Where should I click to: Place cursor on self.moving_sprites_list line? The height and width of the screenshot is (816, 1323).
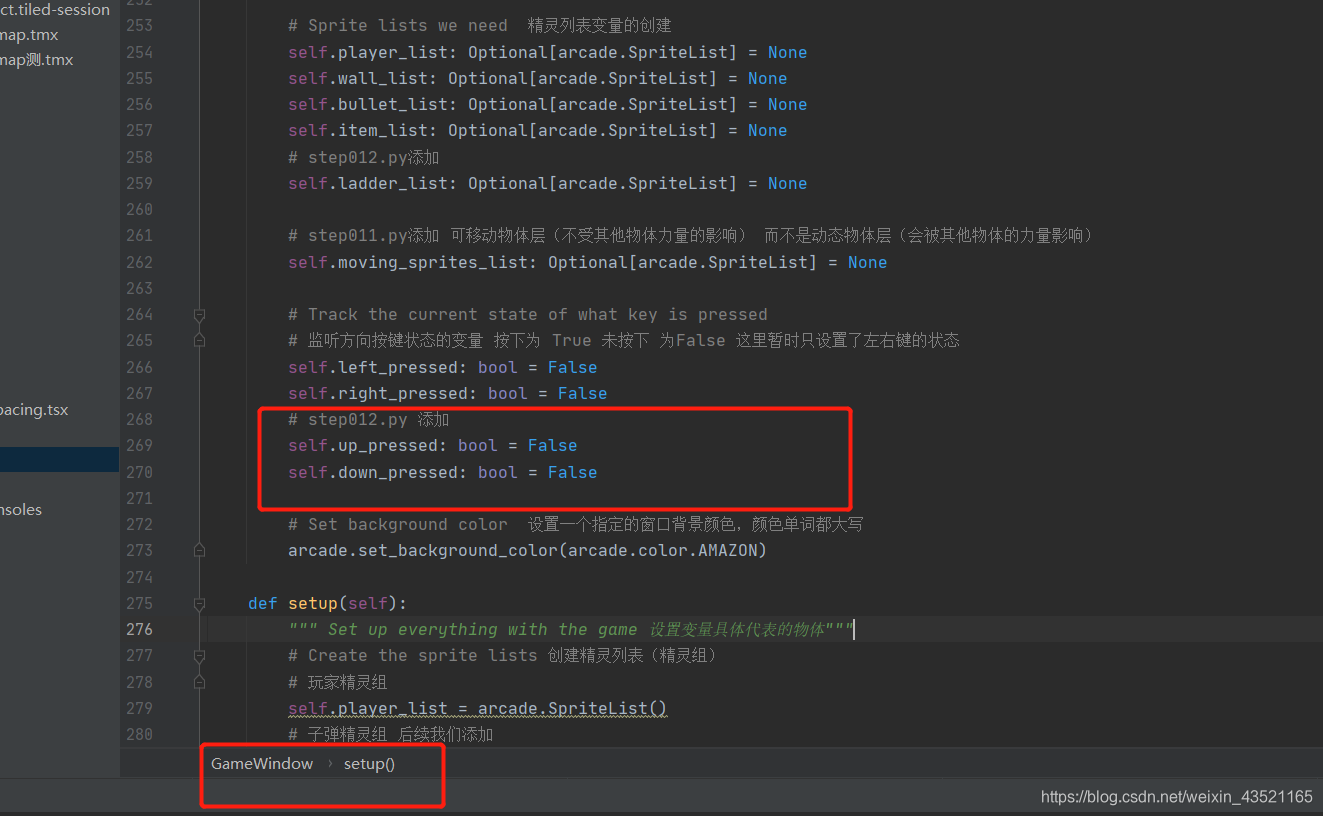(587, 262)
